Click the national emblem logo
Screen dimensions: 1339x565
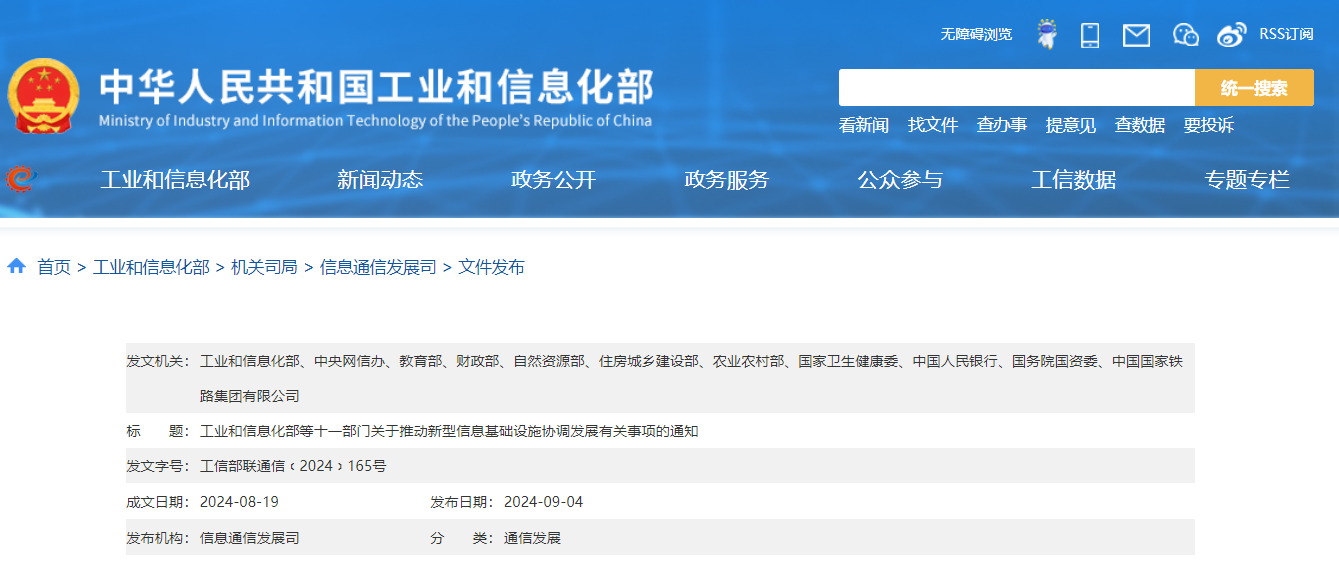[43, 96]
